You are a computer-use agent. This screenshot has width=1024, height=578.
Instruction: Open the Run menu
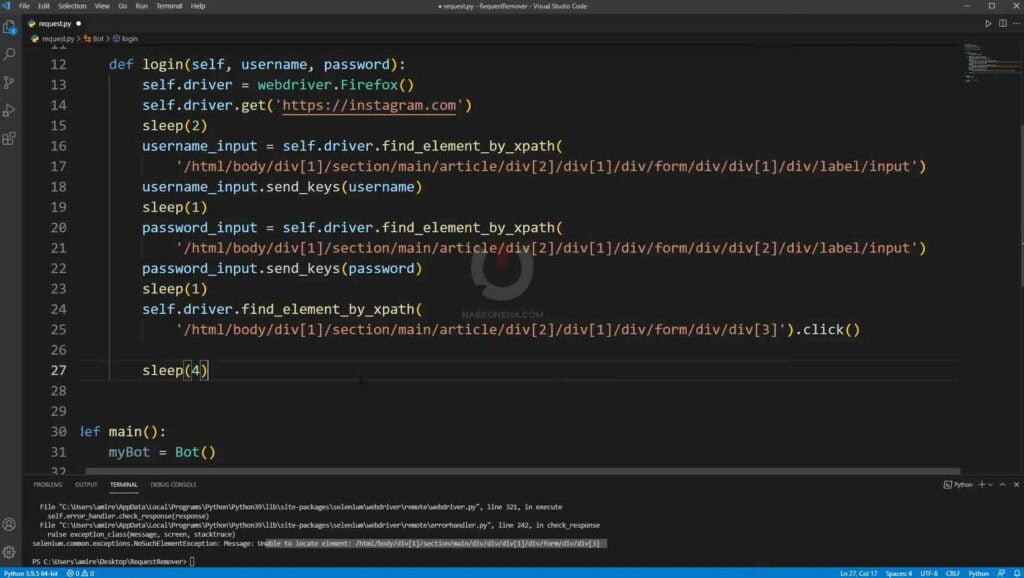141,6
